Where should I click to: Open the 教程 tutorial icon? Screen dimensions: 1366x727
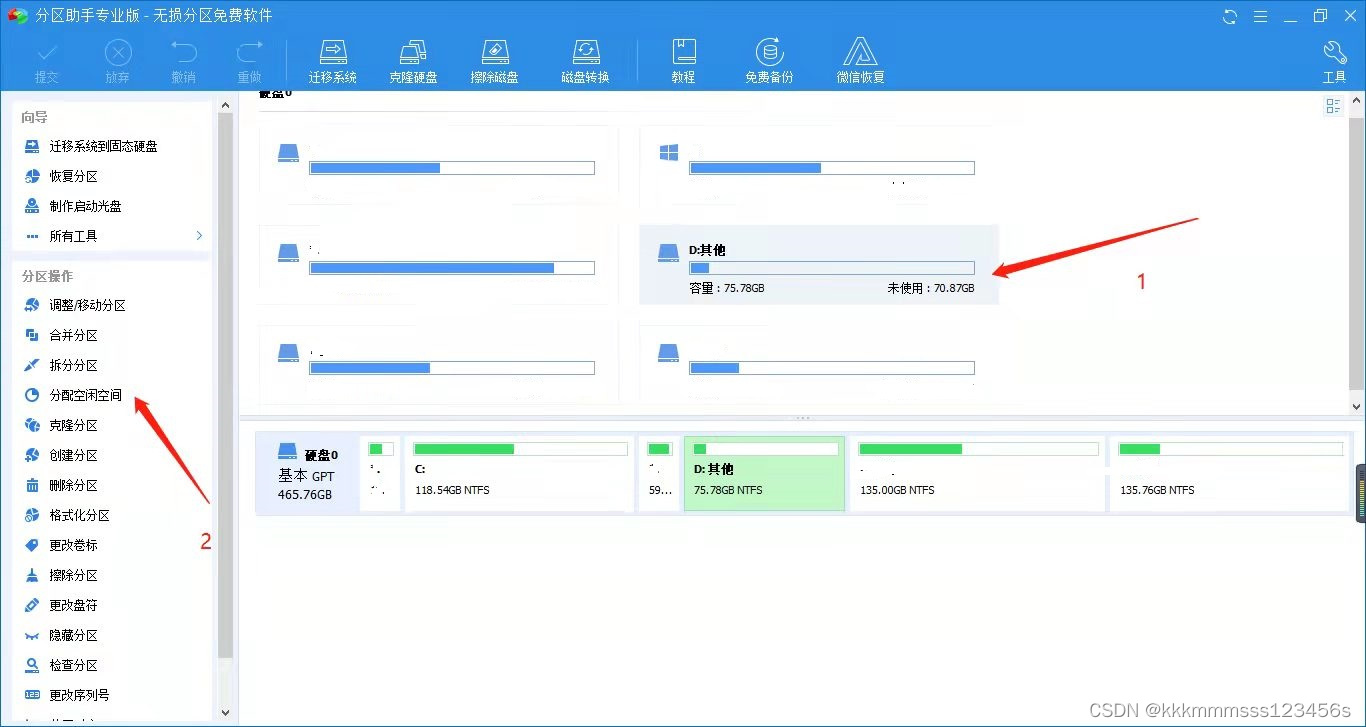(x=683, y=62)
